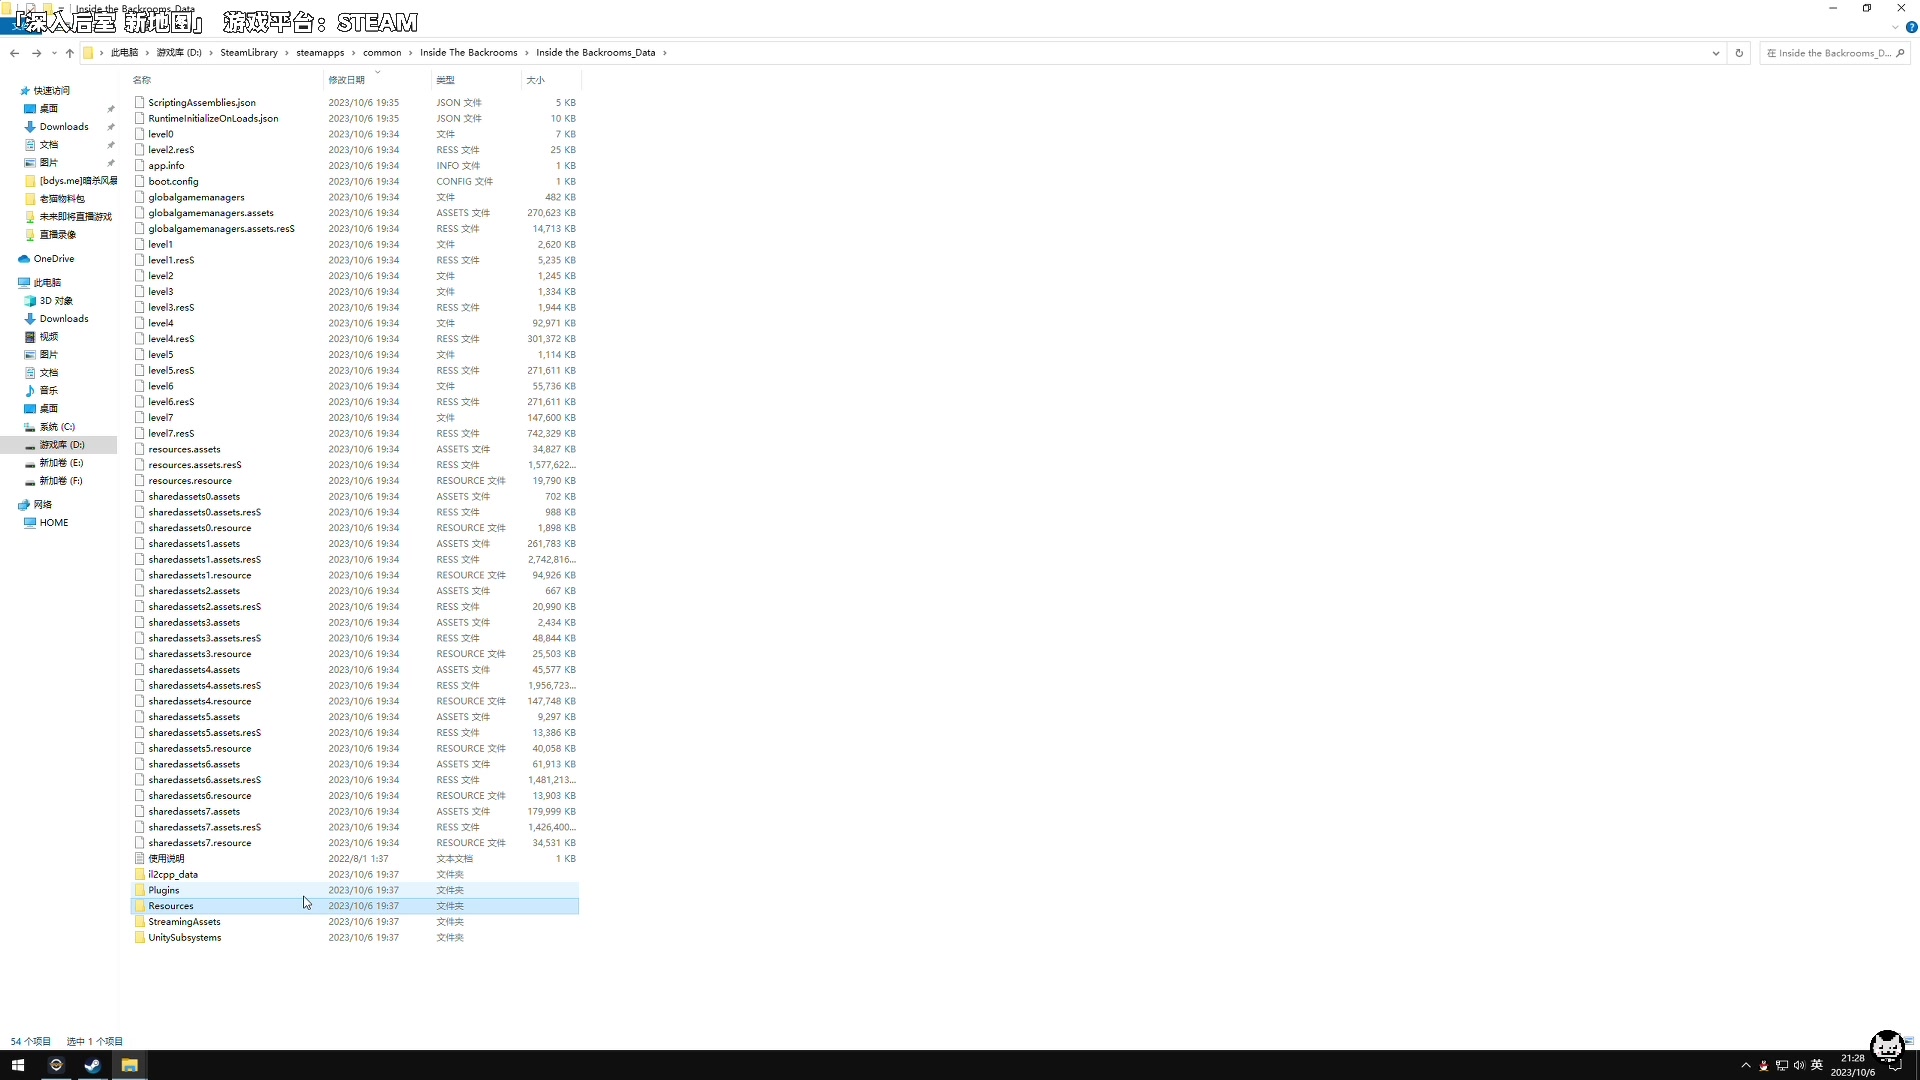Select 系统 (C:) drive in sidebar

[57, 427]
